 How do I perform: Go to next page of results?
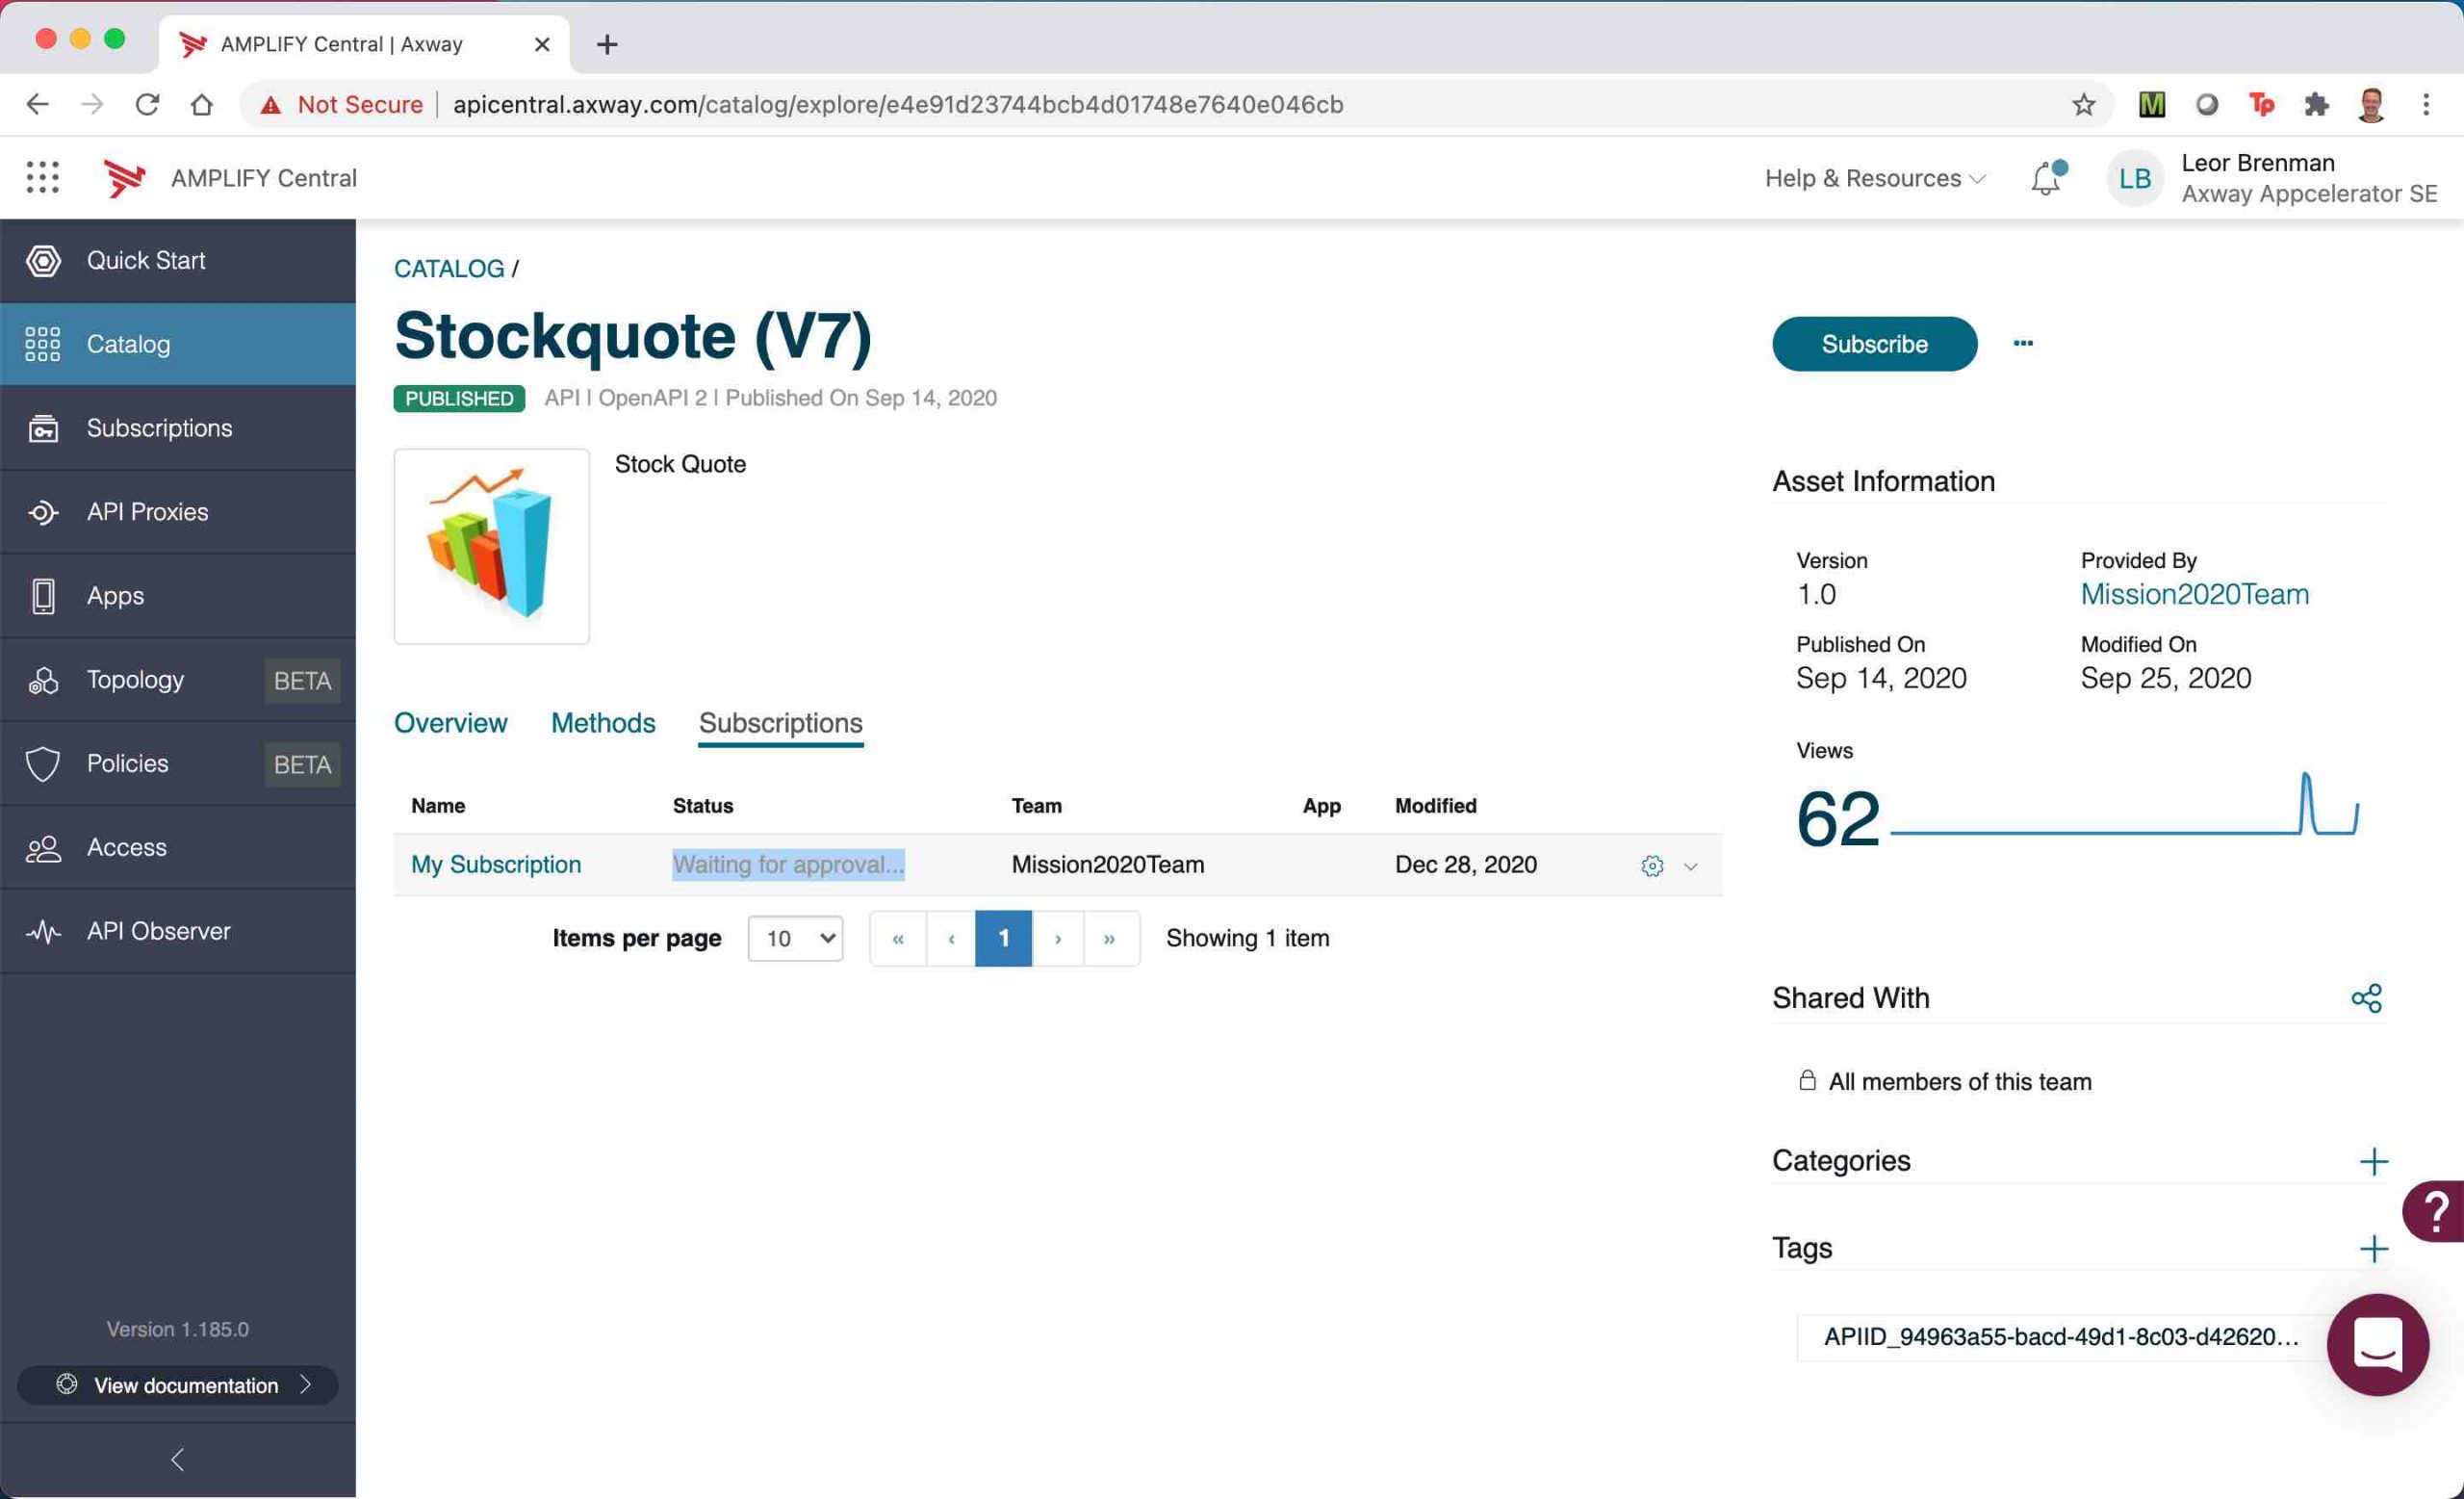tap(1058, 938)
